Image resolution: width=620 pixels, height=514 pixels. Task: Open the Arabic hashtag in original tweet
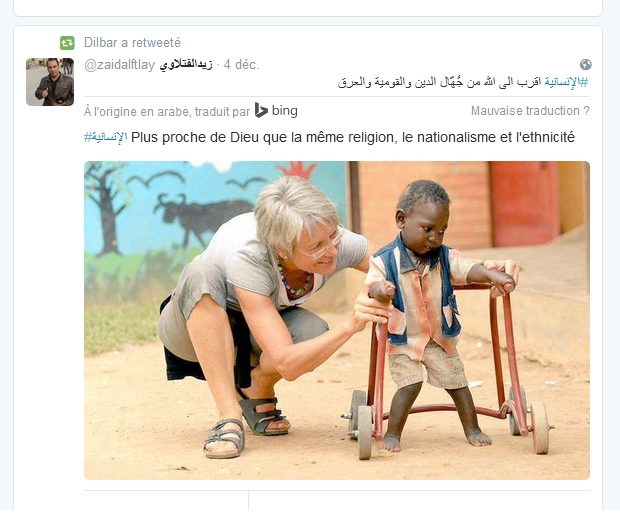coord(566,82)
